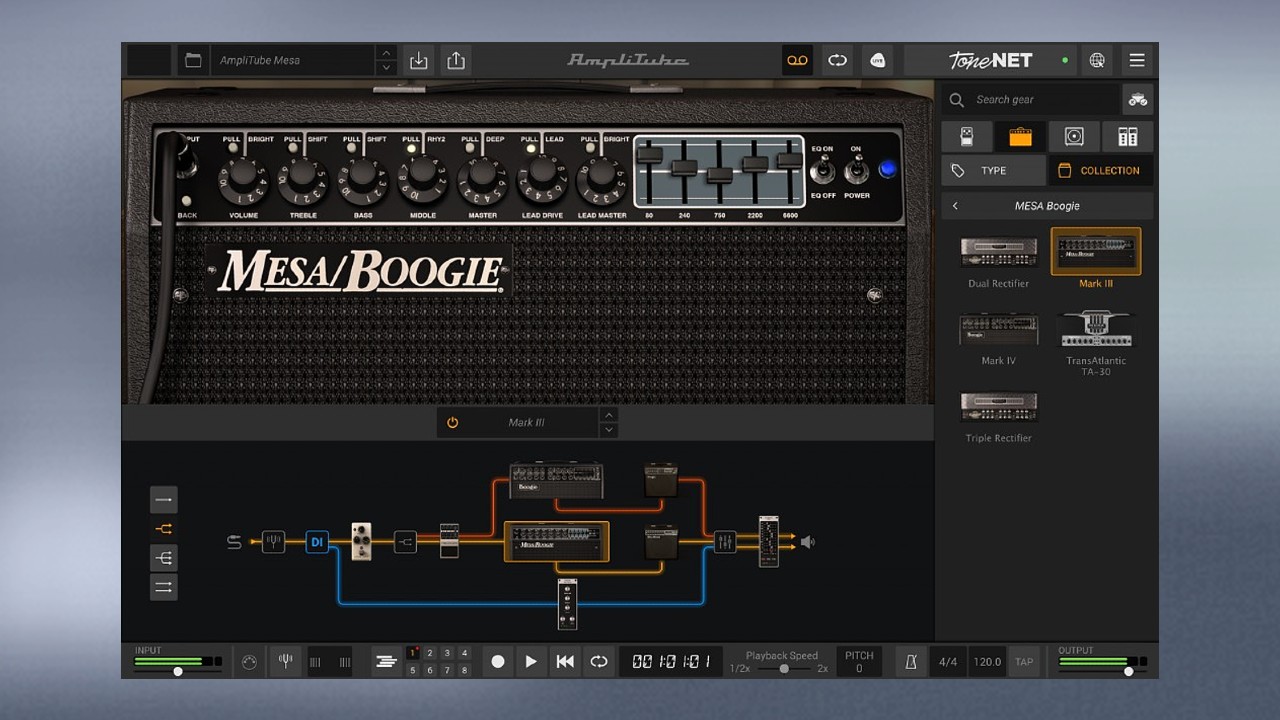Click the VOLUME knob on amp
Viewport: 1280px width, 720px height.
pos(243,176)
